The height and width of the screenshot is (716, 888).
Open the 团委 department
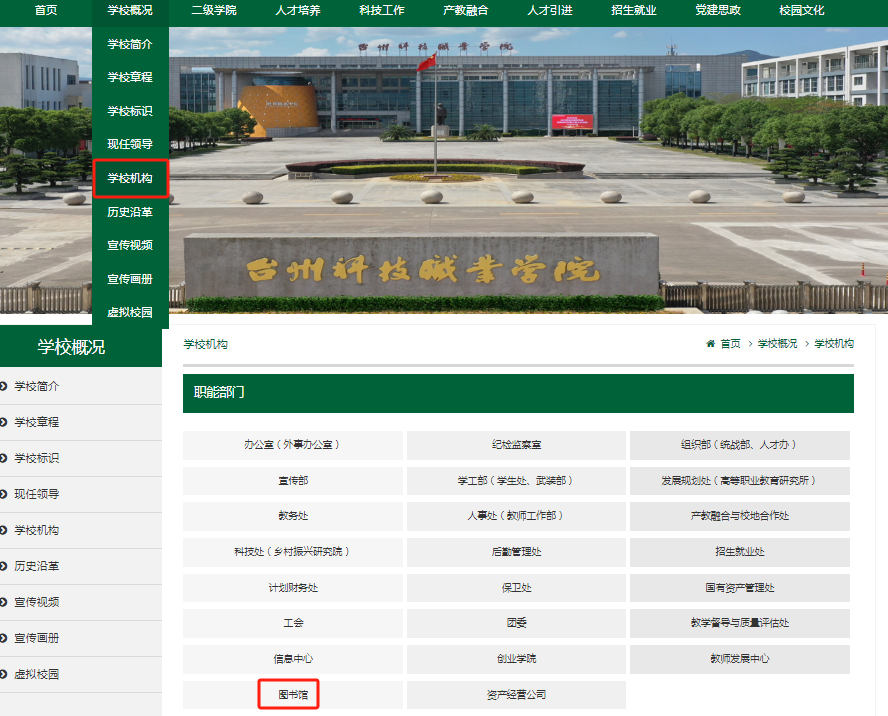(x=516, y=623)
